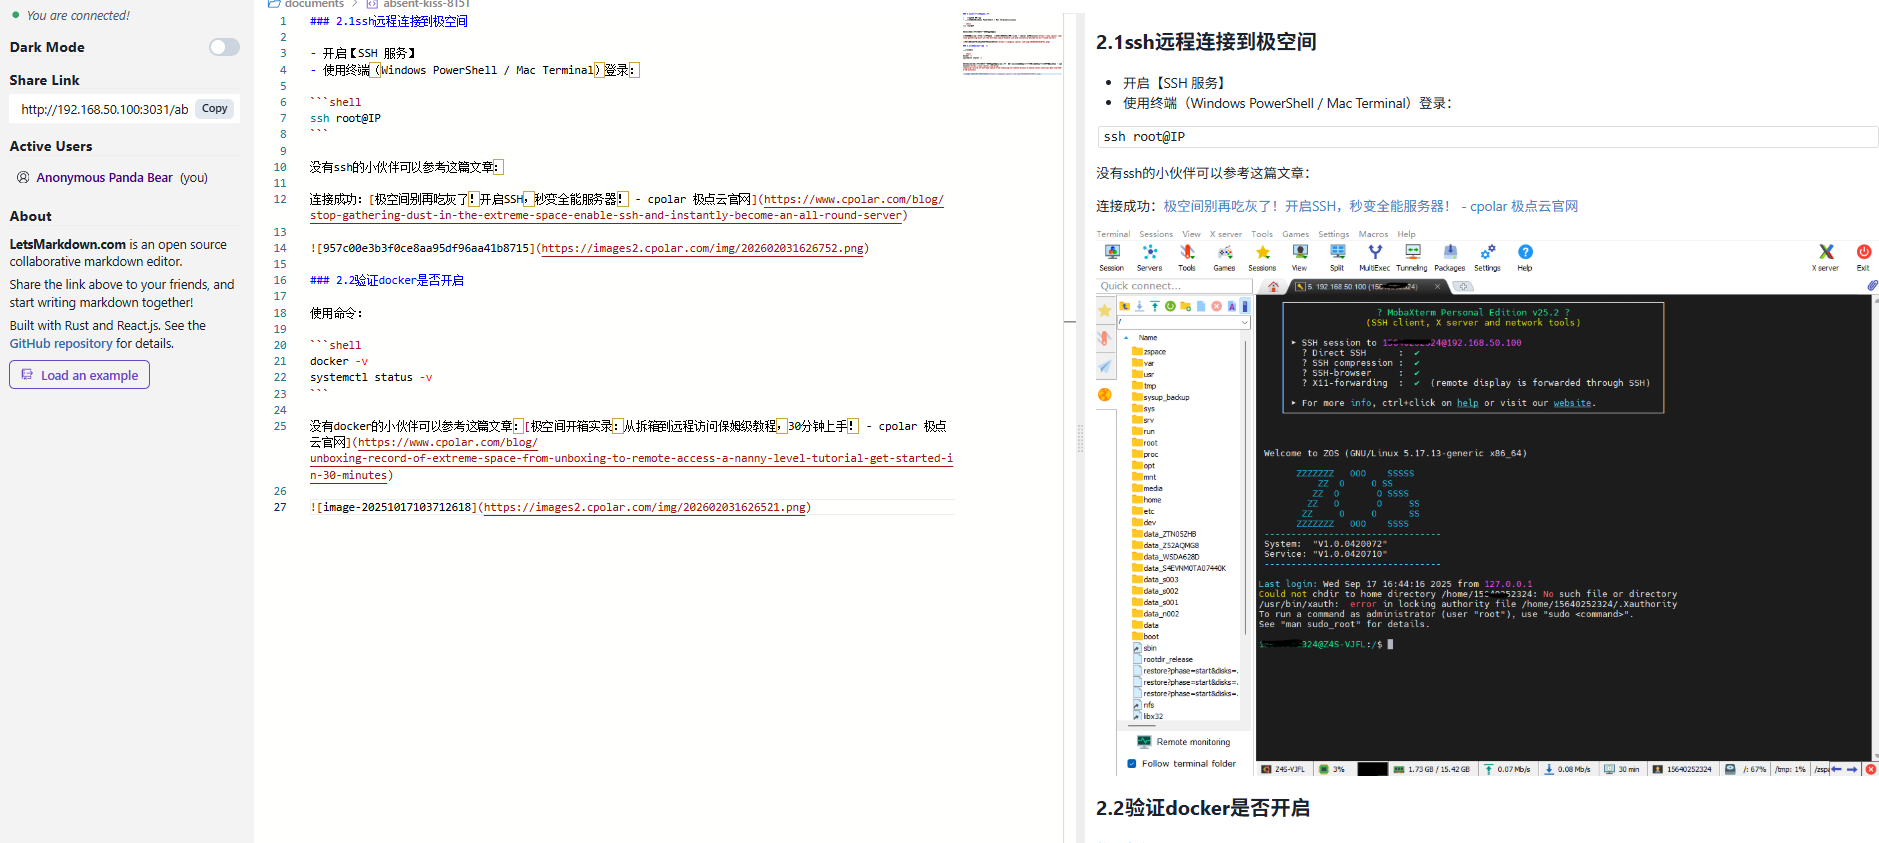The image size is (1879, 843).
Task: Click the help link in MobaXterm terminal
Action: 1467,403
